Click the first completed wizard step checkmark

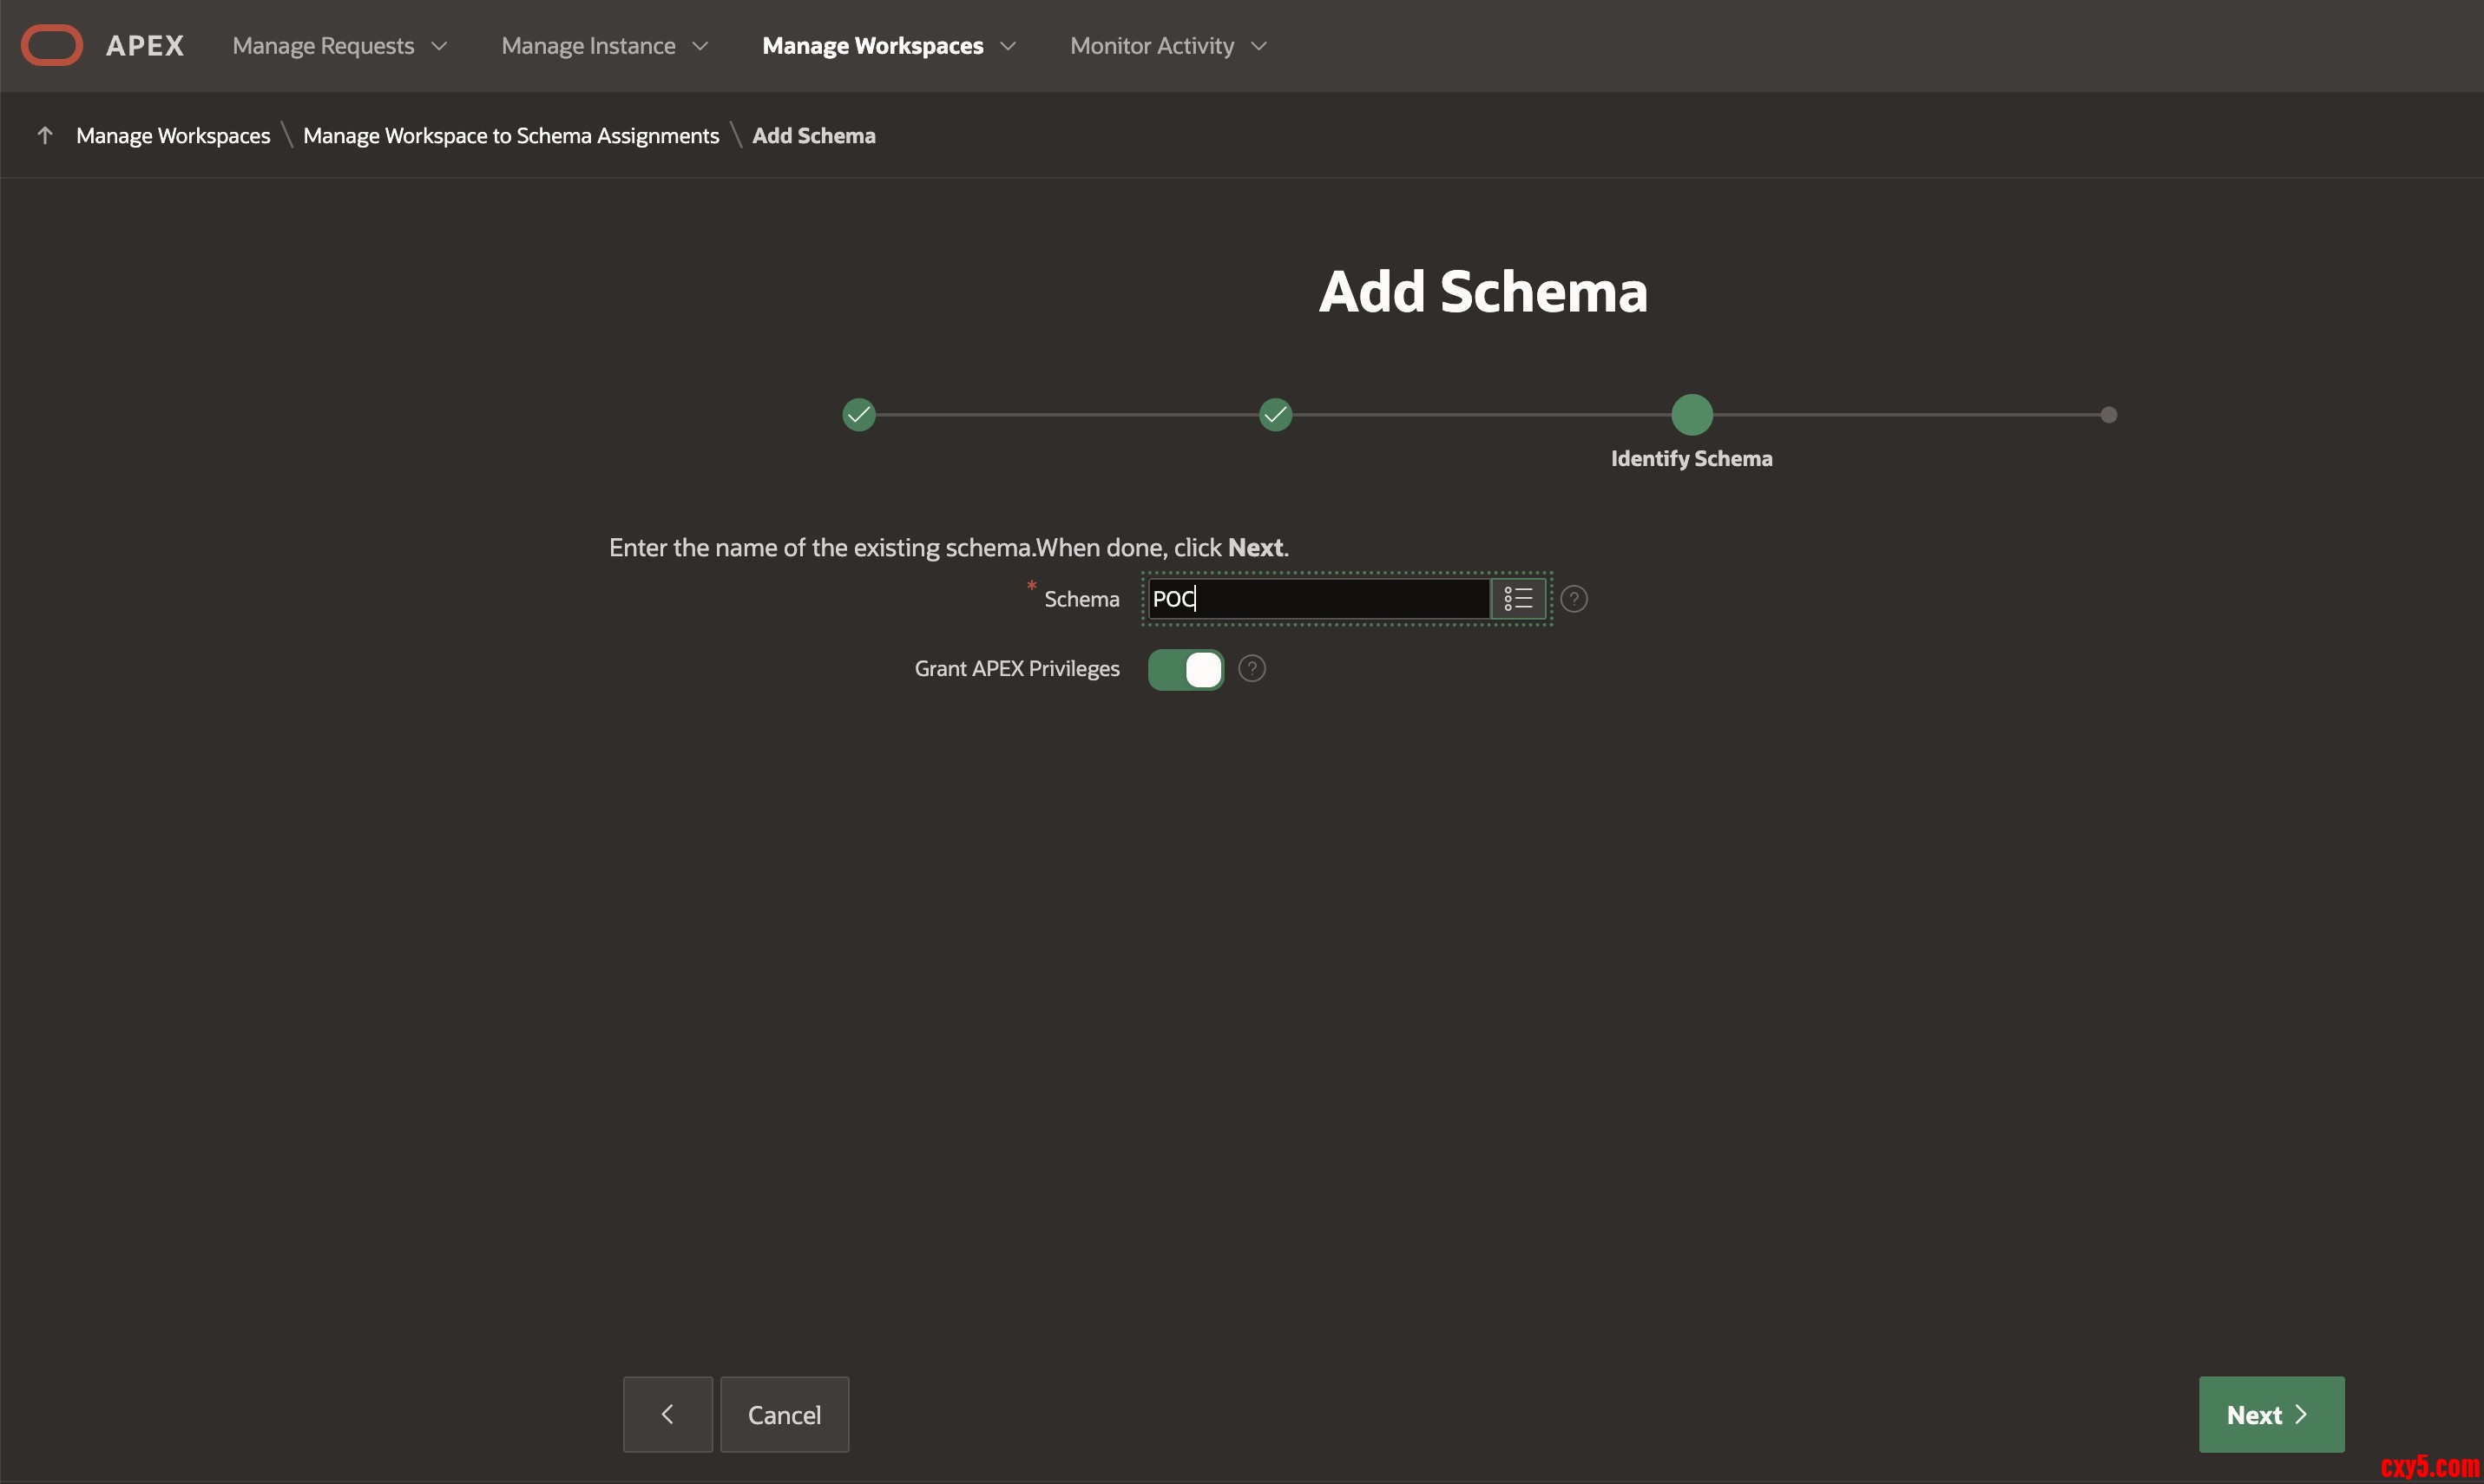858,415
